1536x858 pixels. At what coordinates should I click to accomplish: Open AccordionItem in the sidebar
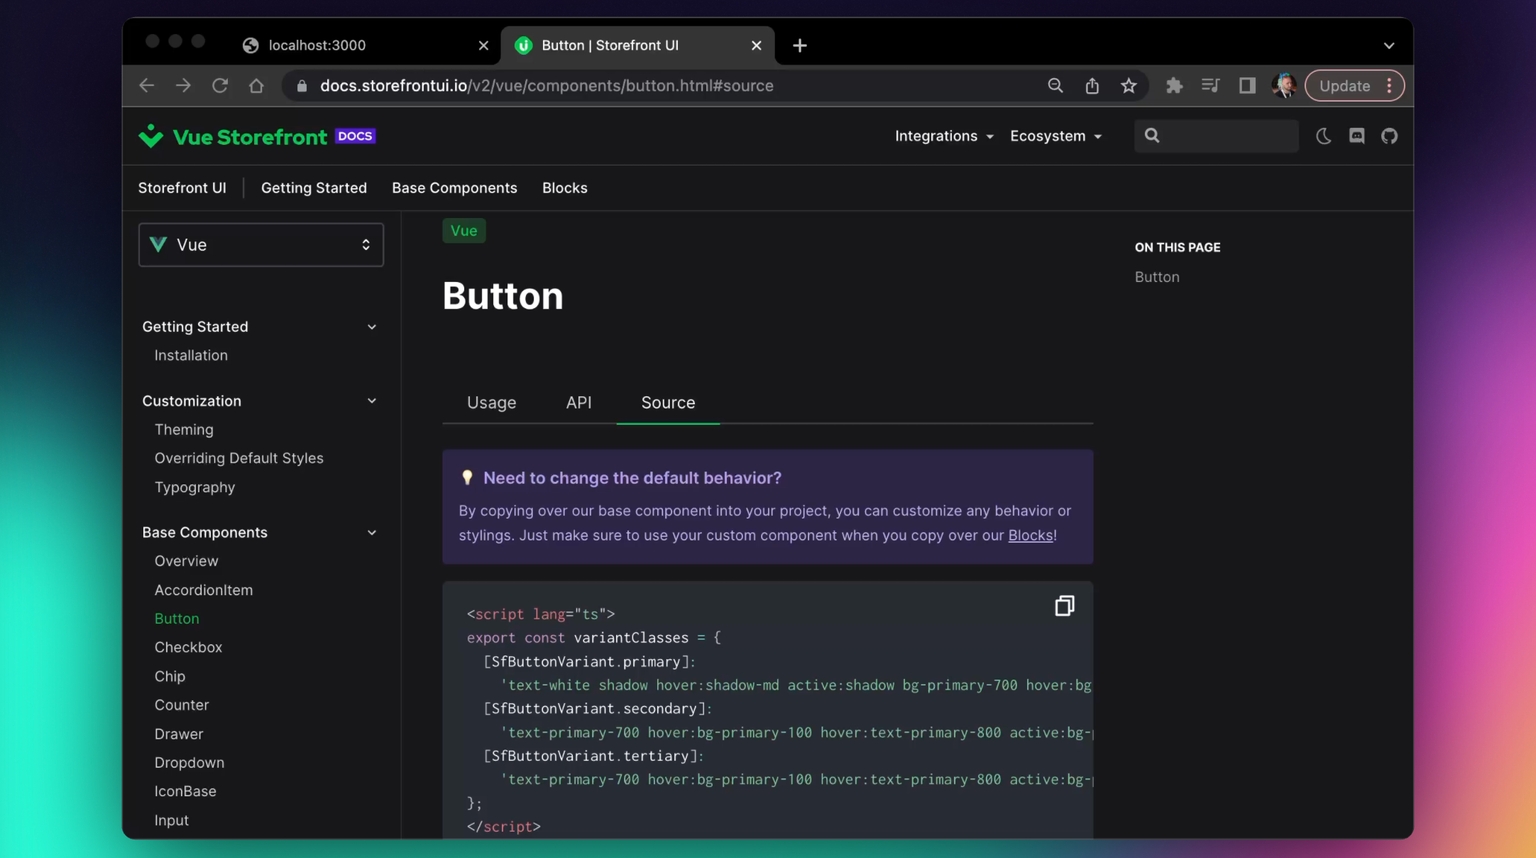[204, 590]
